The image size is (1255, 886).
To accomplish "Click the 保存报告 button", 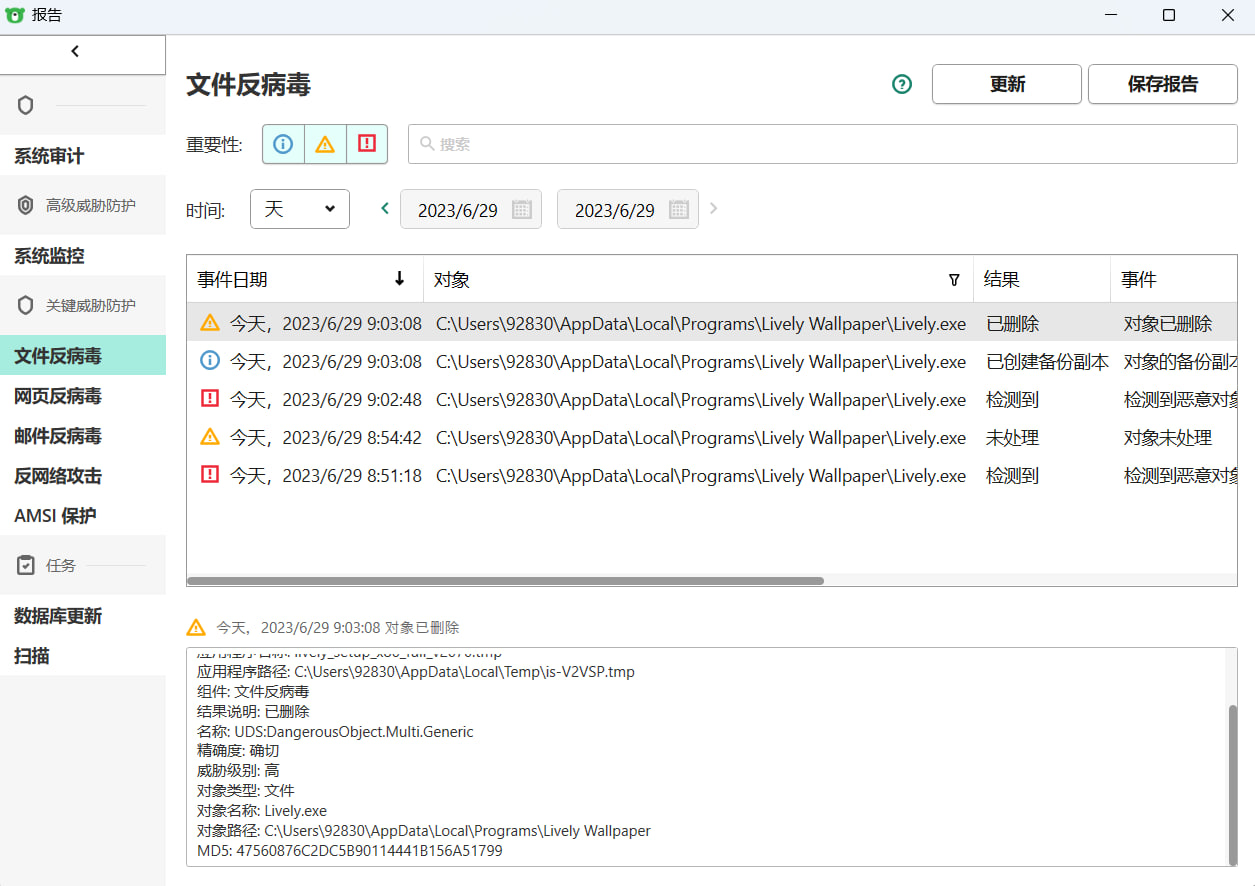I will point(1162,84).
